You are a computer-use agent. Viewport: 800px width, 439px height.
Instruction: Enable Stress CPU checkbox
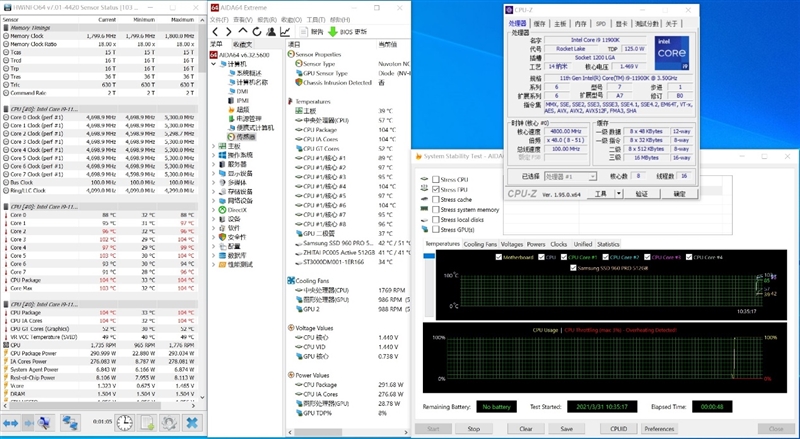coord(436,179)
